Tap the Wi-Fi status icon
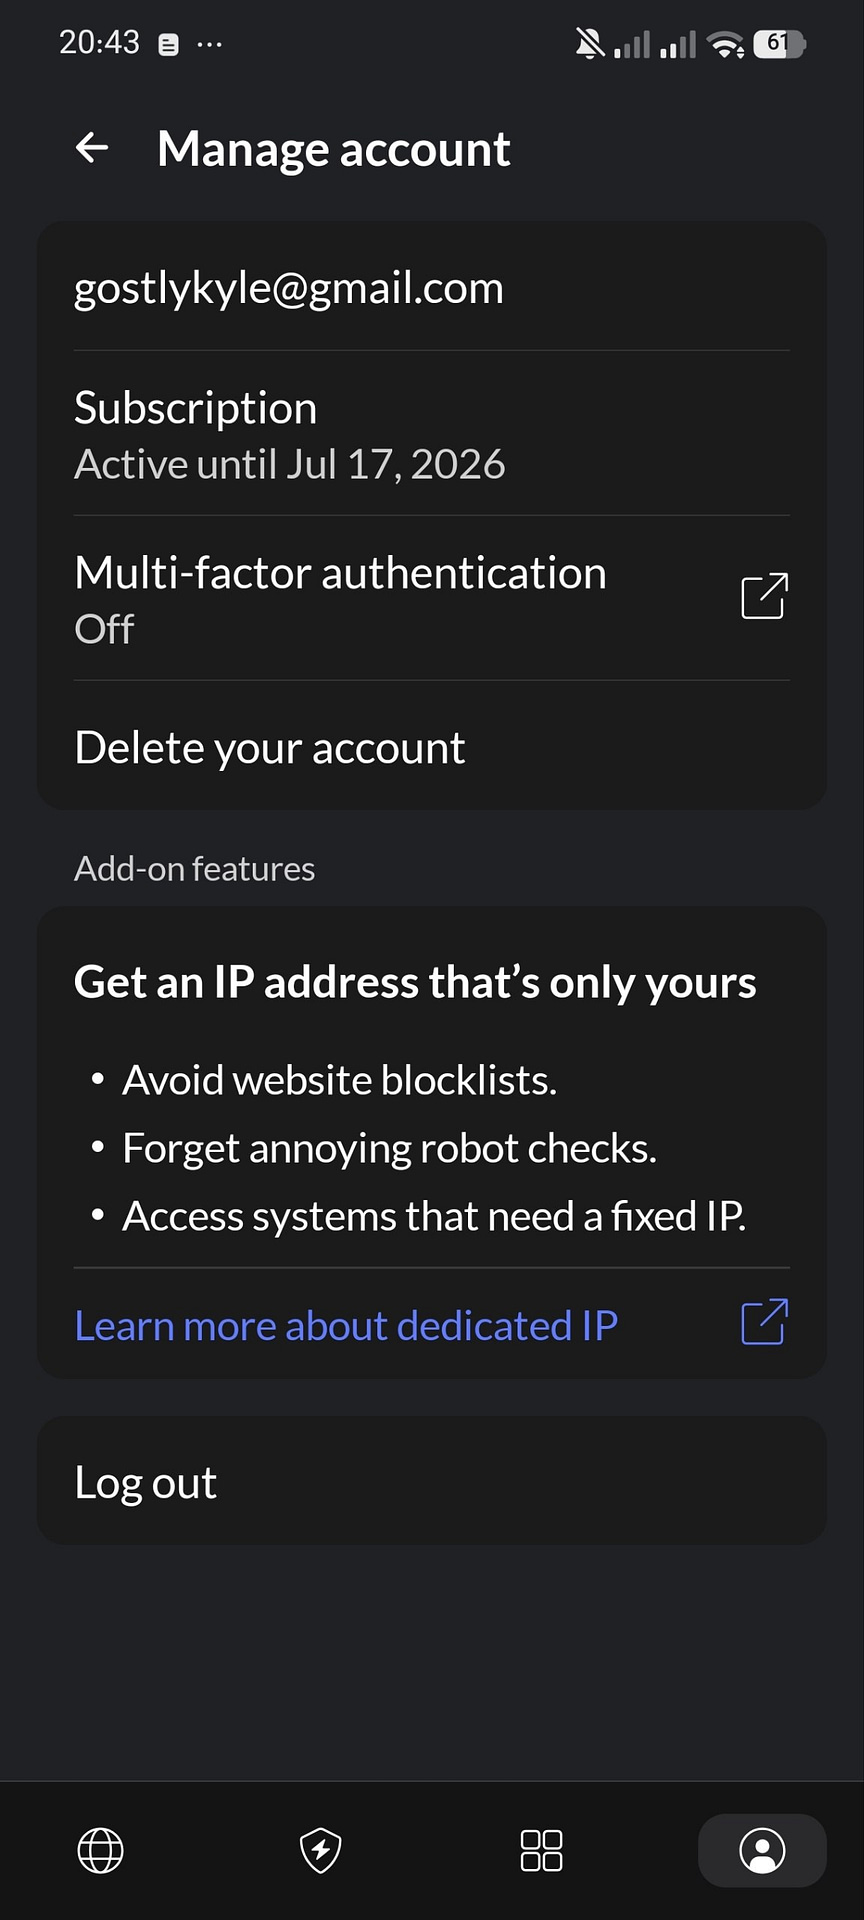The image size is (864, 1920). pyautogui.click(x=725, y=44)
